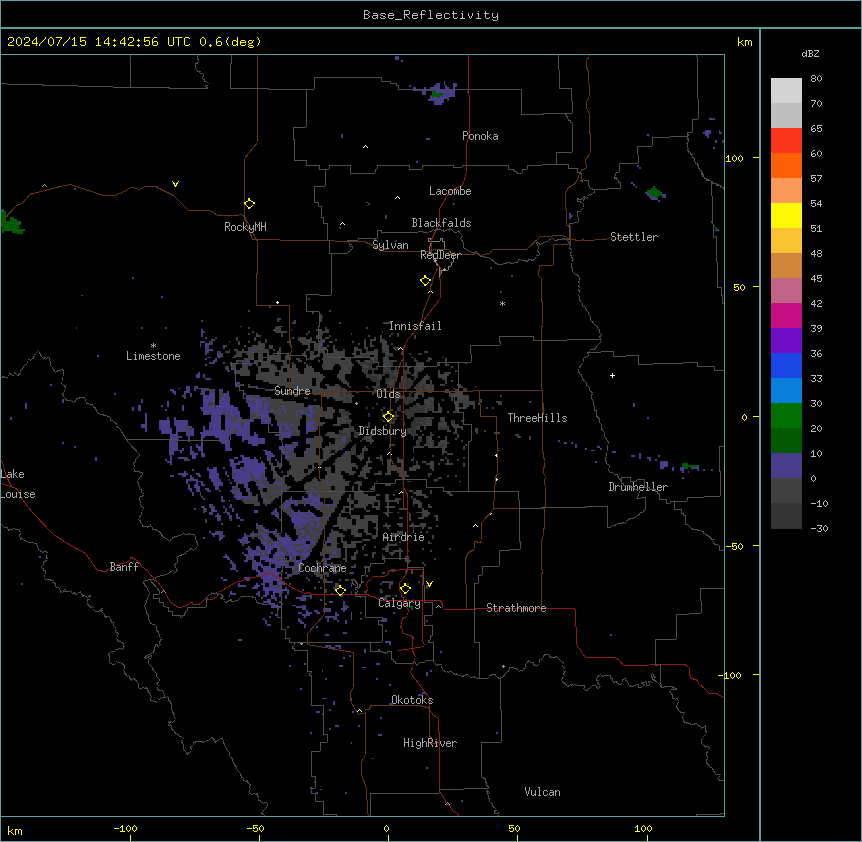The image size is (862, 842).
Task: Select the Vulcan label
Action: pyautogui.click(x=543, y=792)
